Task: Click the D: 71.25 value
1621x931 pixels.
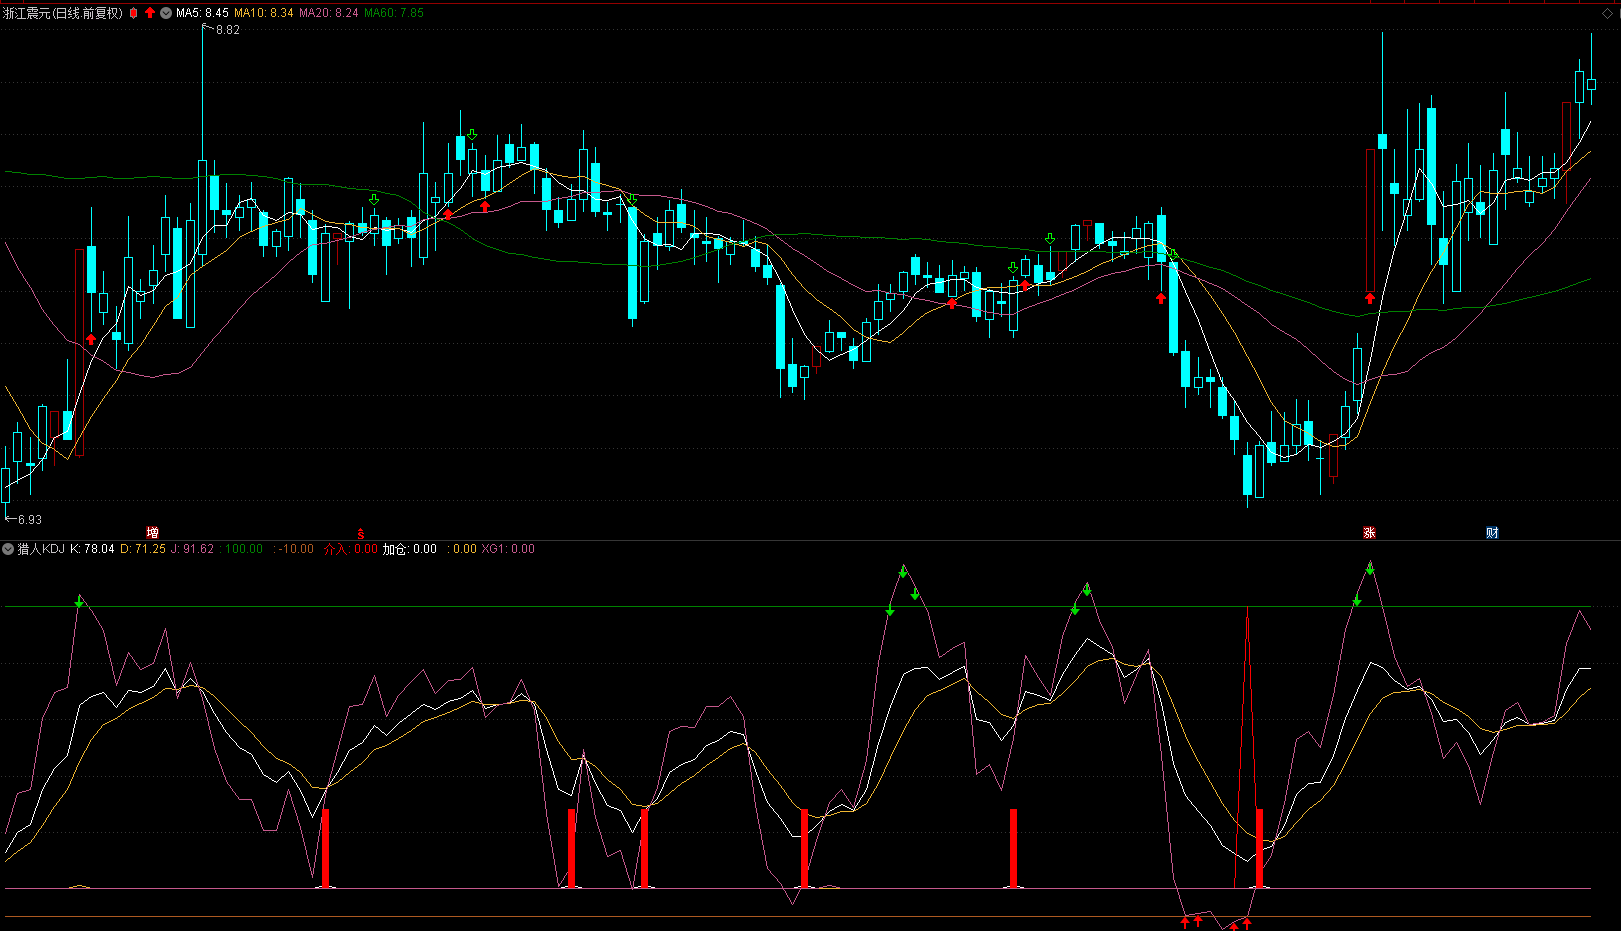Action: point(143,549)
